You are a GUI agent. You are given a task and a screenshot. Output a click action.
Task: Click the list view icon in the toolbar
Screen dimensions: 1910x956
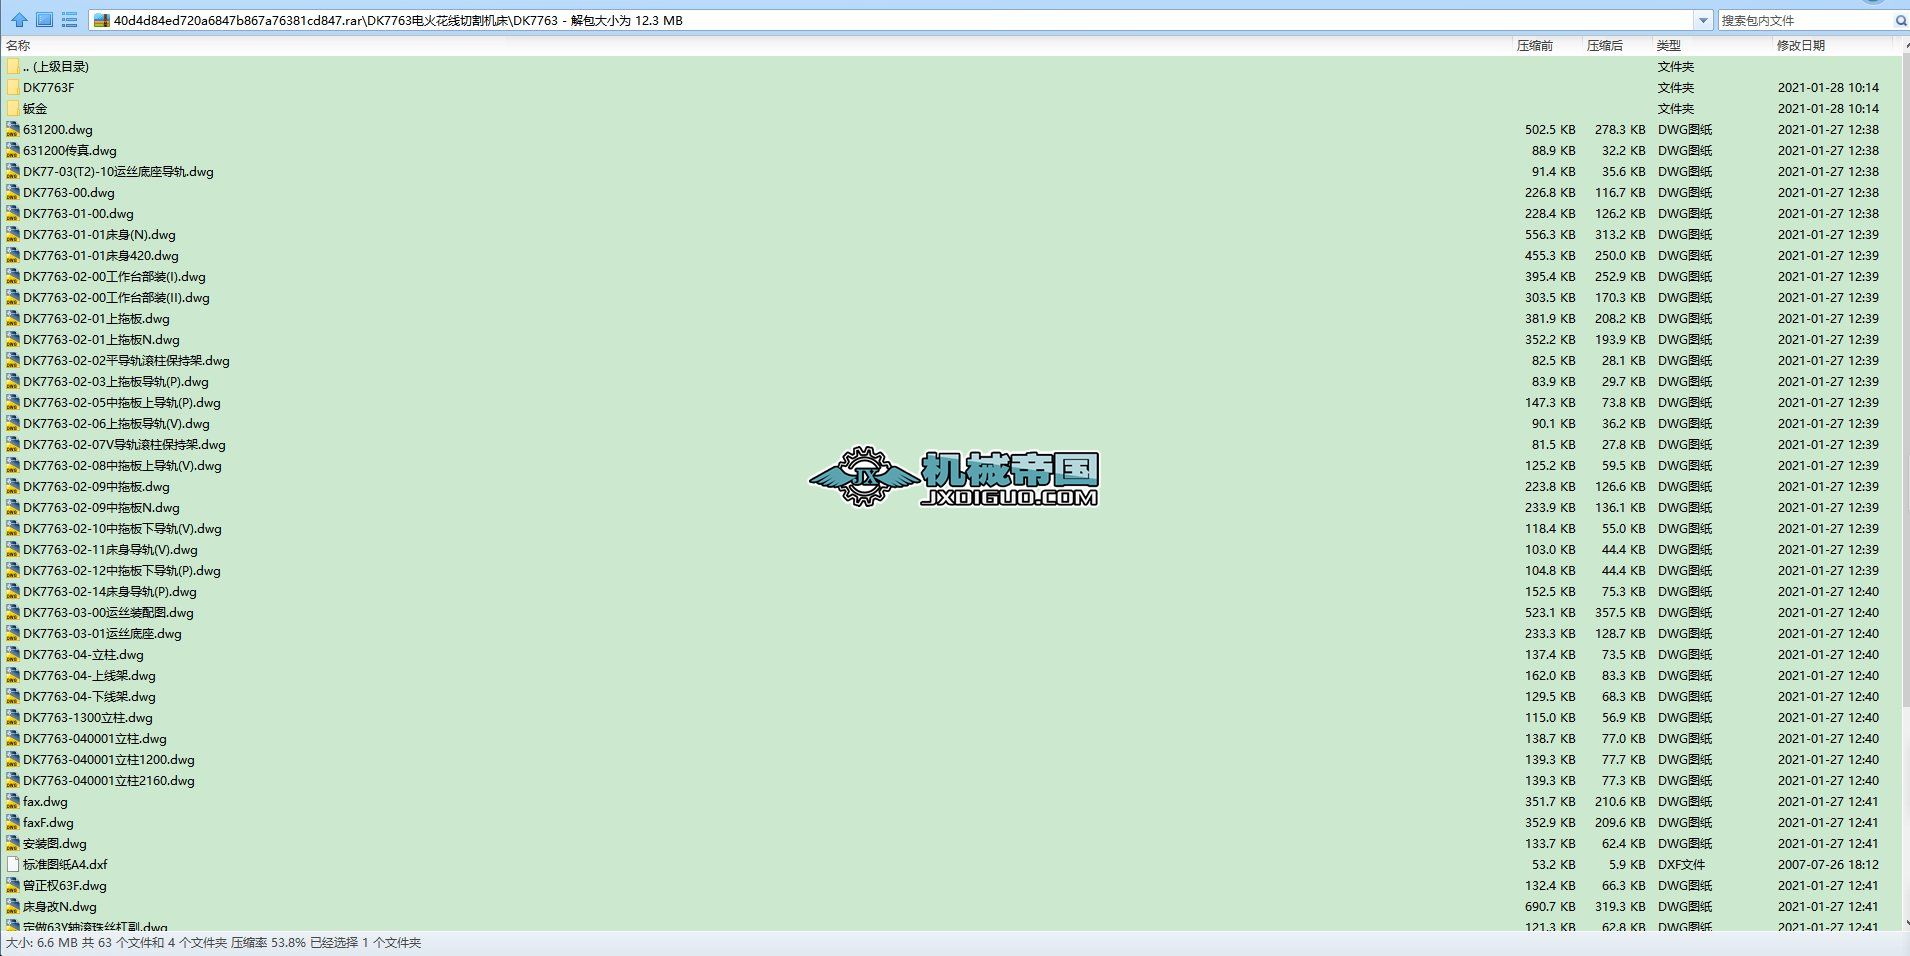pyautogui.click(x=70, y=19)
